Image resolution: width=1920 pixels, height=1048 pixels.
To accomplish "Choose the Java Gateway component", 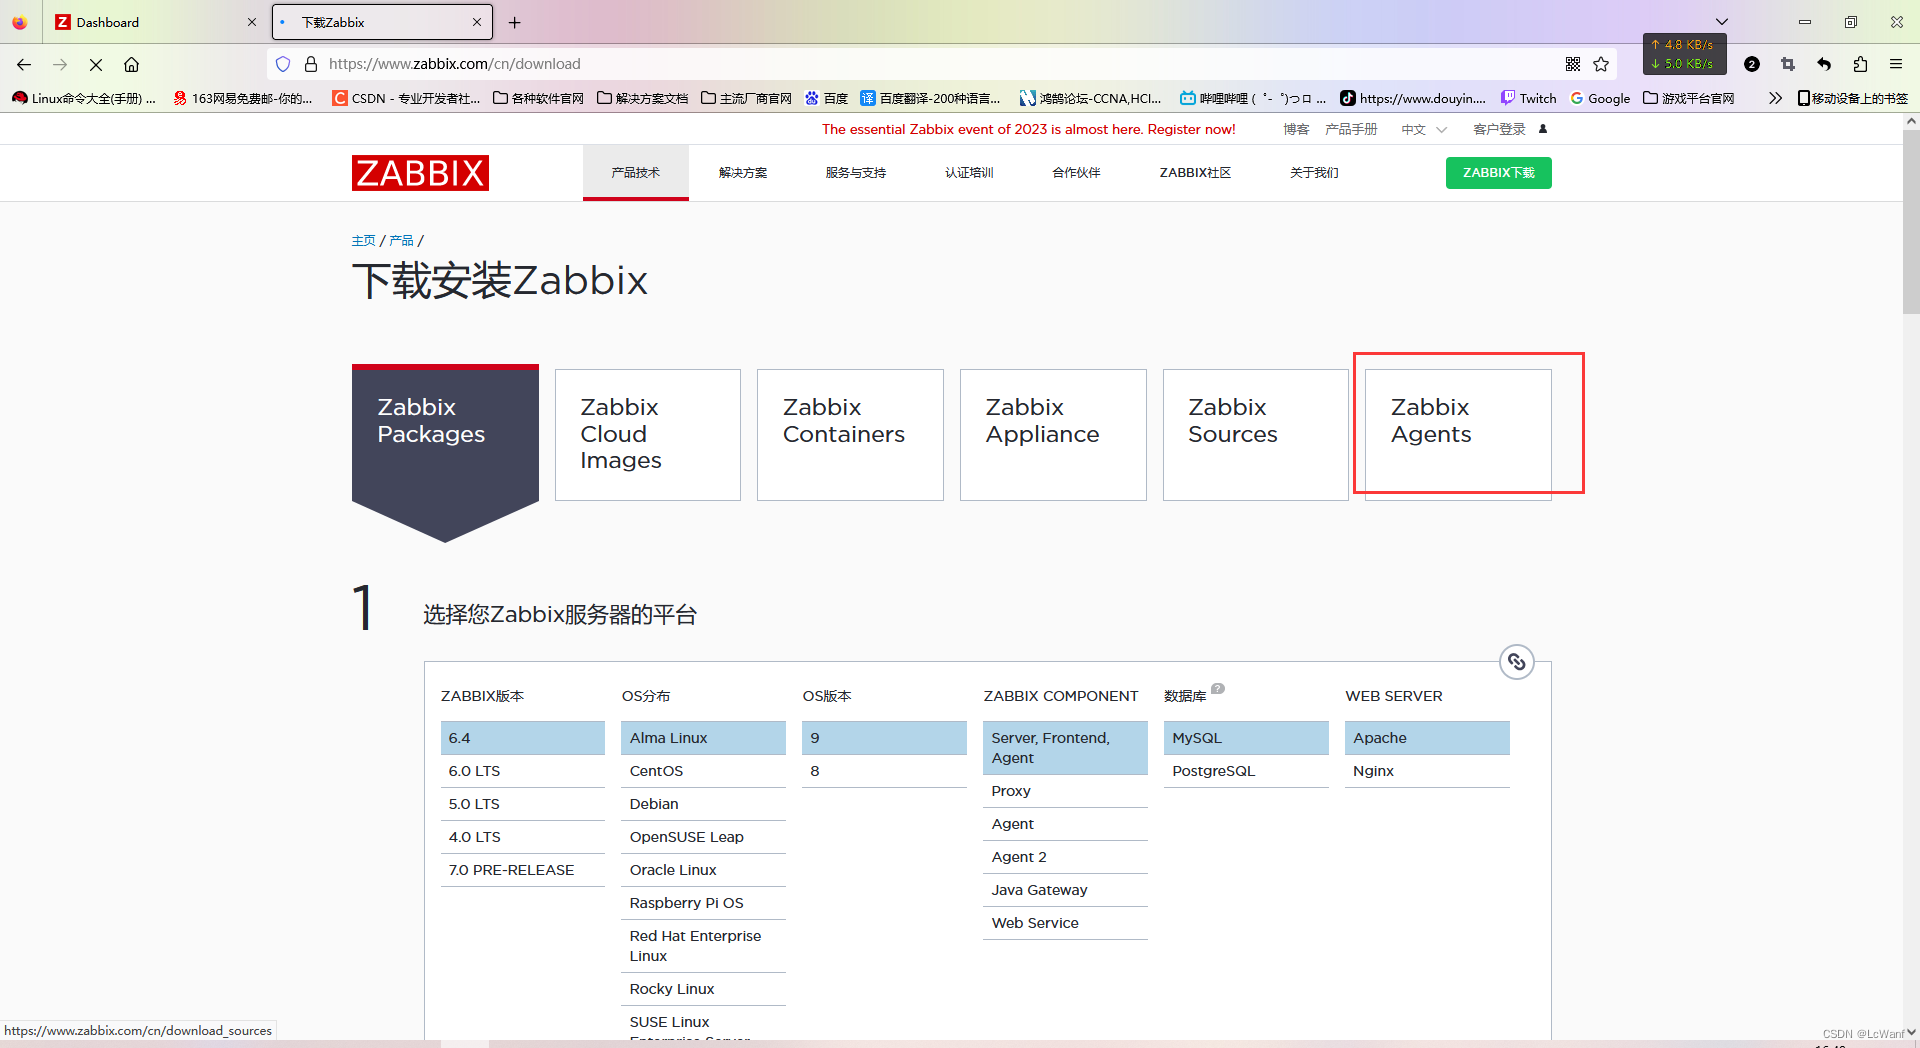I will pyautogui.click(x=1065, y=890).
